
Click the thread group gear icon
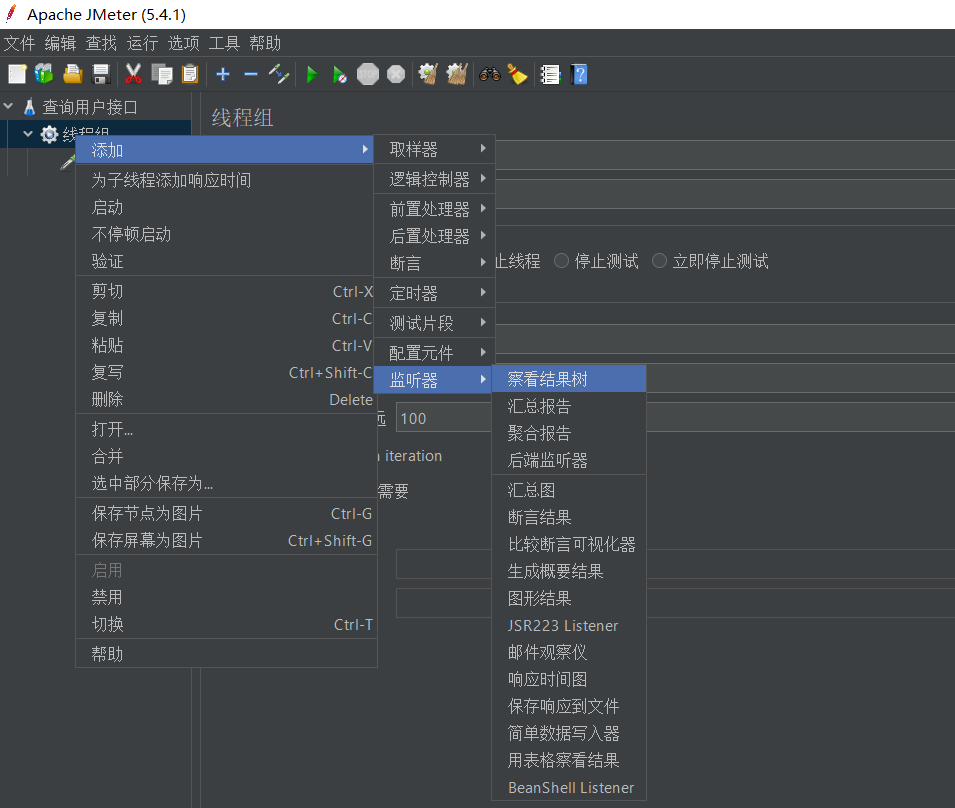[49, 134]
